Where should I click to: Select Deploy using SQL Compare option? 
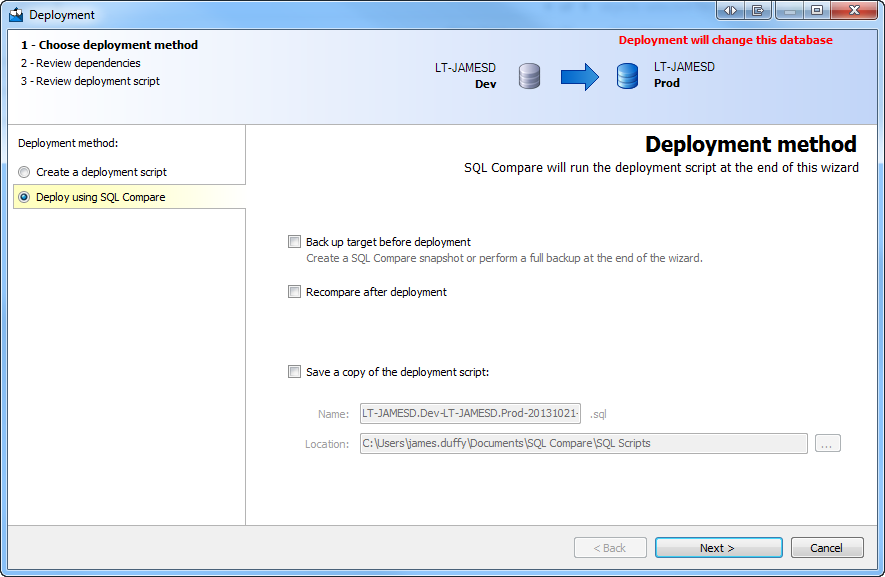pyautogui.click(x=24, y=197)
